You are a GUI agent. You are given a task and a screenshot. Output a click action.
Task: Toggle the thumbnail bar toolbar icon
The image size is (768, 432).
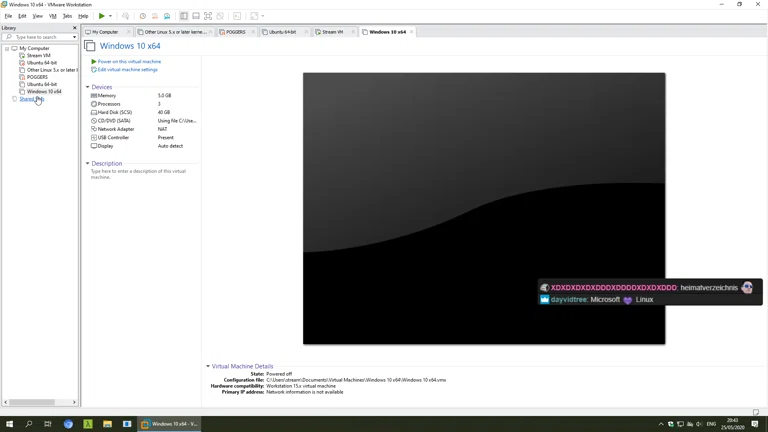[196, 16]
